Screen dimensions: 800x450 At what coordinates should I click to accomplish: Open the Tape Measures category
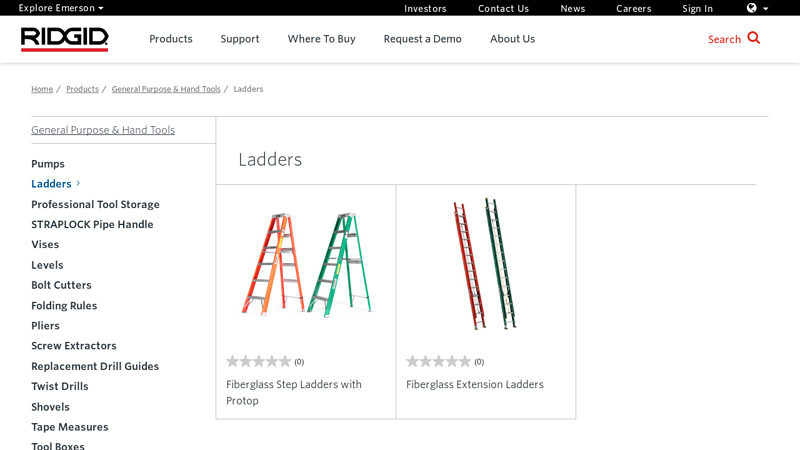click(x=70, y=427)
